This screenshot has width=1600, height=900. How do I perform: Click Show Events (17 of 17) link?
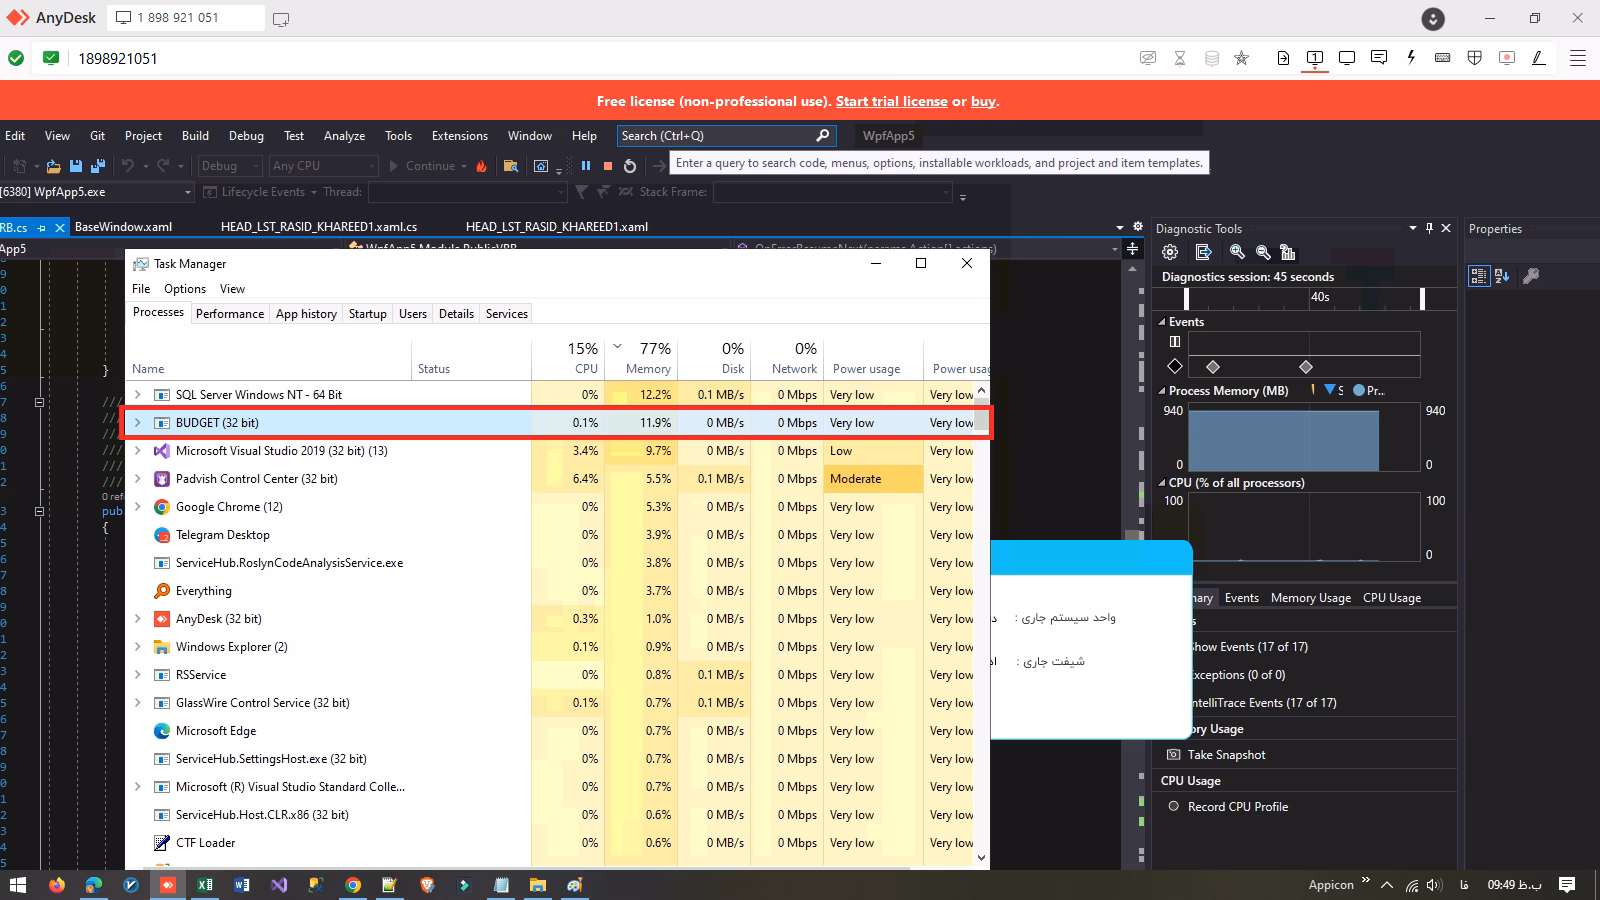point(1248,647)
